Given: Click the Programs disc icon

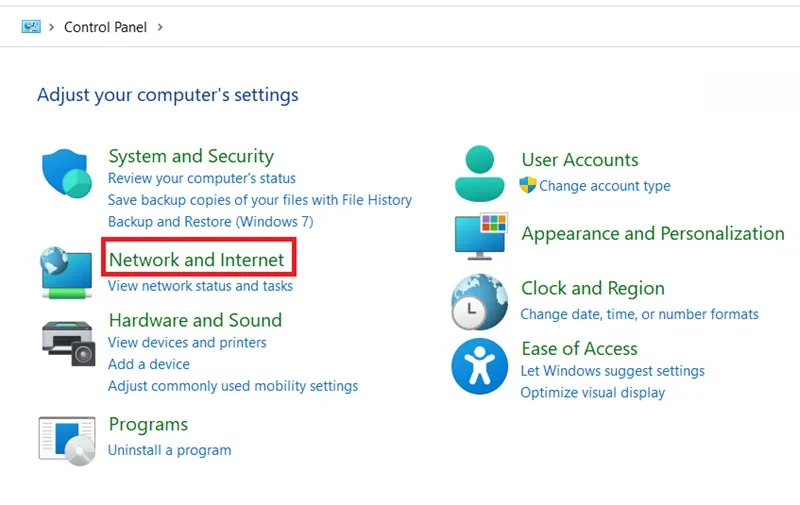Looking at the screenshot, I should tap(67, 441).
